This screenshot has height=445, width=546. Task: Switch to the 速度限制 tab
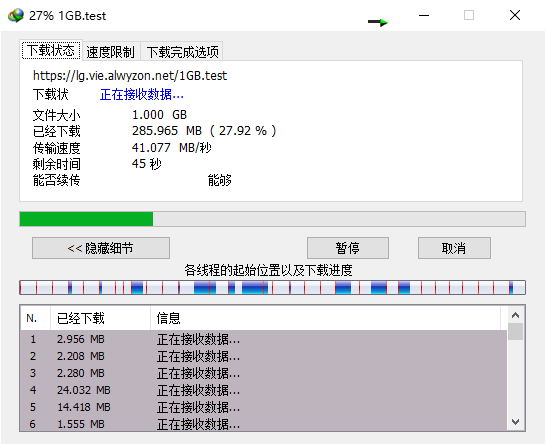(x=110, y=52)
